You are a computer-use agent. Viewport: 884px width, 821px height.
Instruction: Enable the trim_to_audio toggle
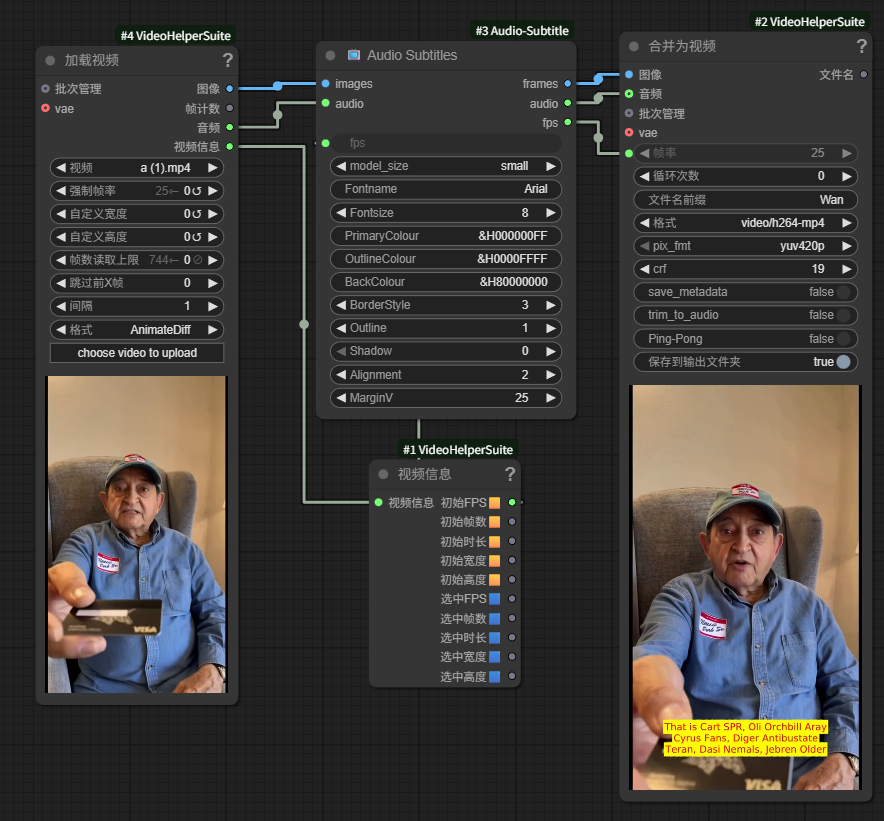point(845,315)
